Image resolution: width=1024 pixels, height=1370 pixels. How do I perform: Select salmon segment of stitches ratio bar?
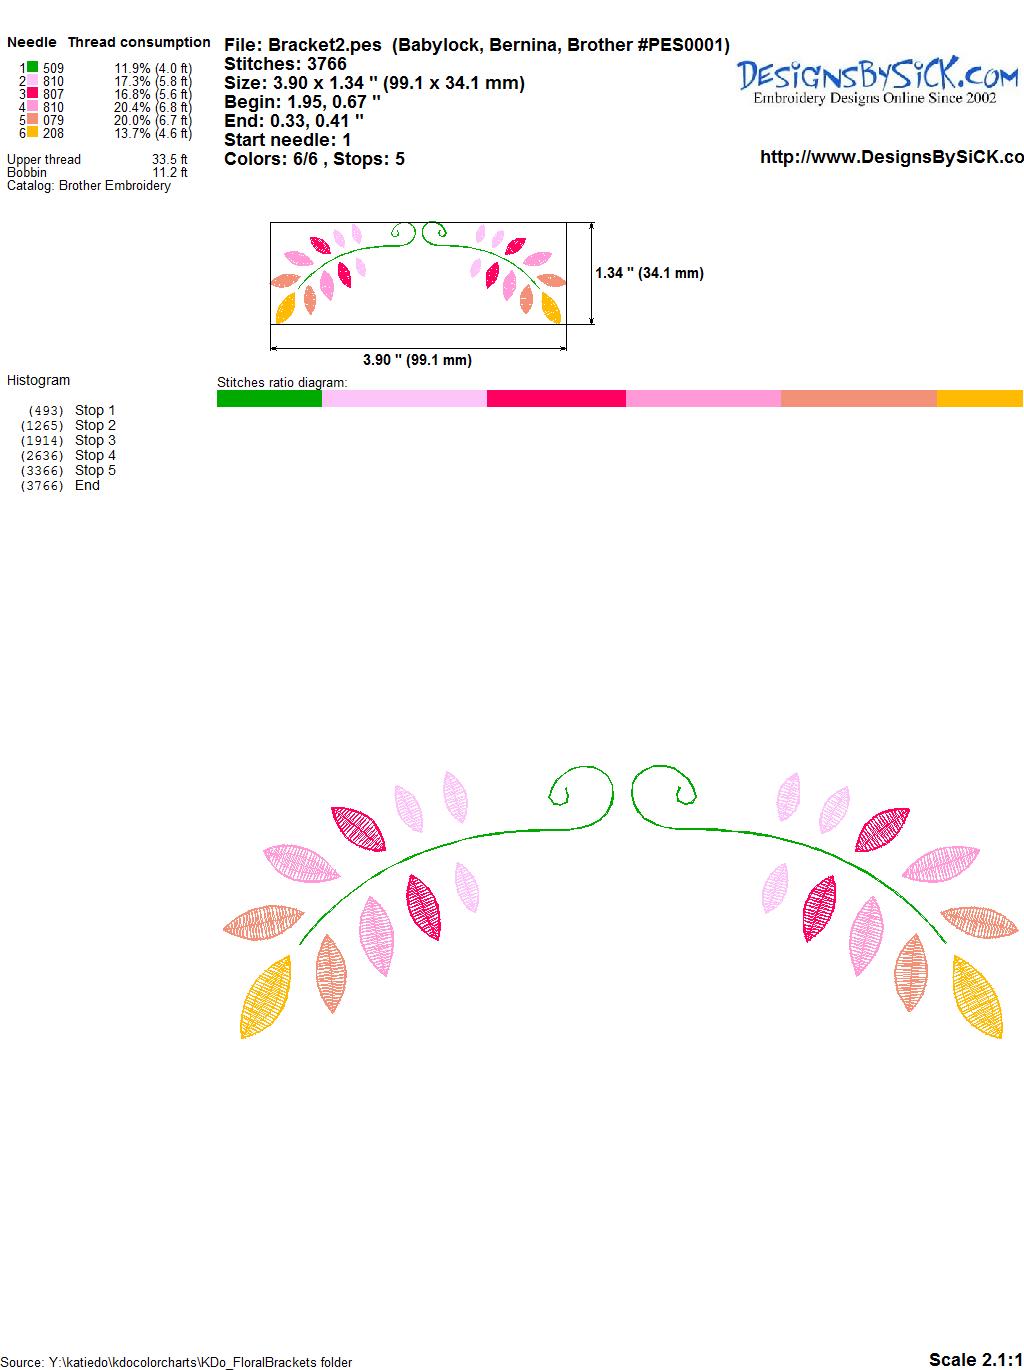tap(858, 399)
